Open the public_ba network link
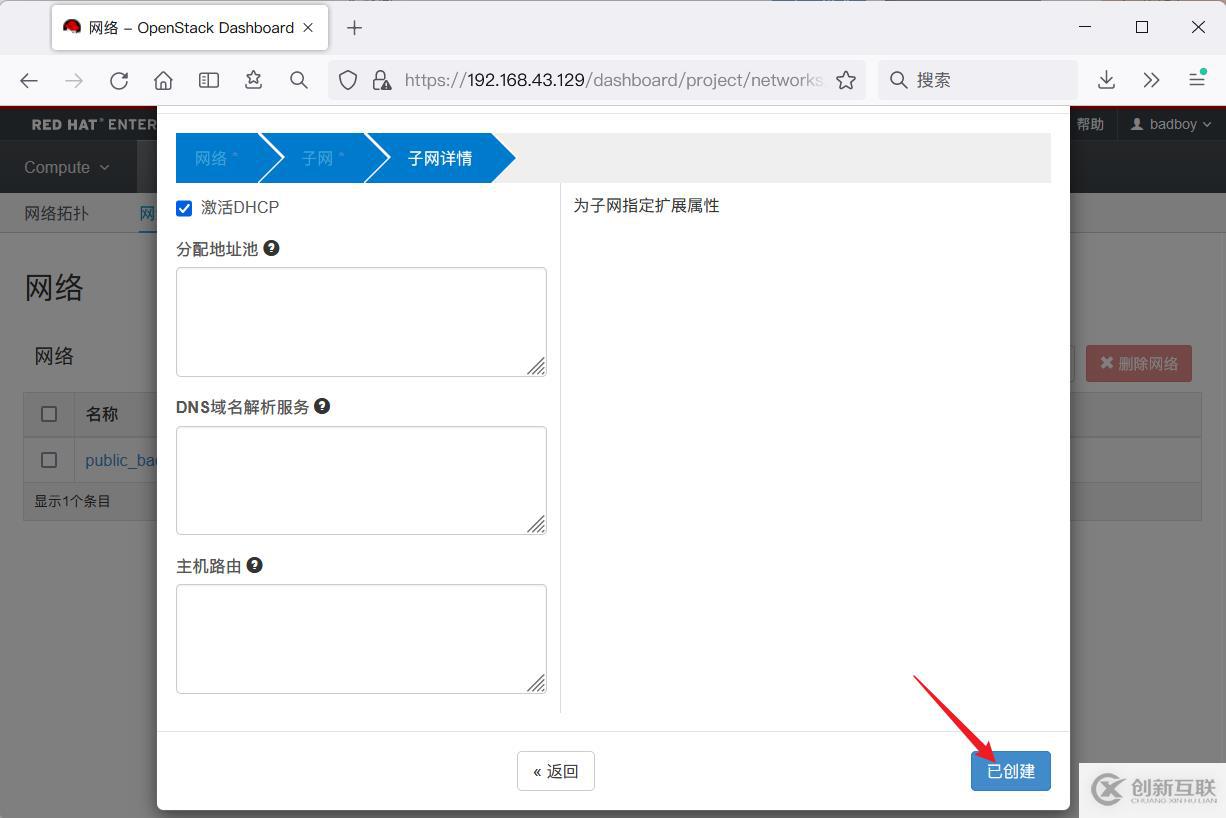1226x818 pixels. pos(121,460)
